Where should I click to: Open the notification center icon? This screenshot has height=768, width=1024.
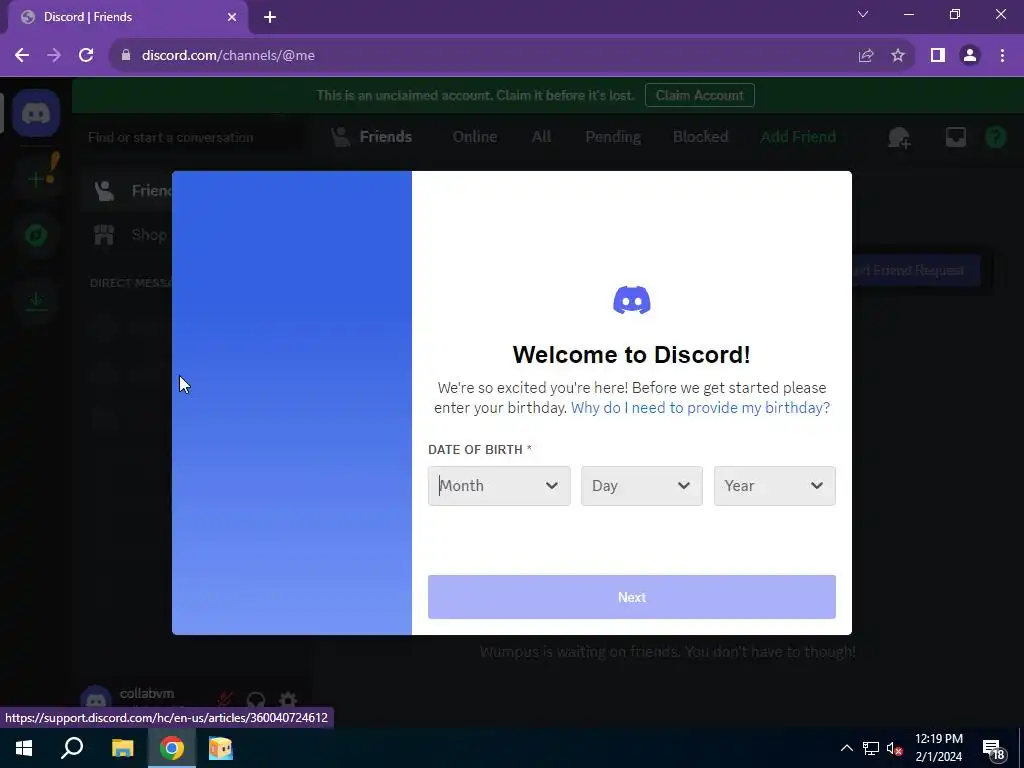pyautogui.click(x=993, y=750)
